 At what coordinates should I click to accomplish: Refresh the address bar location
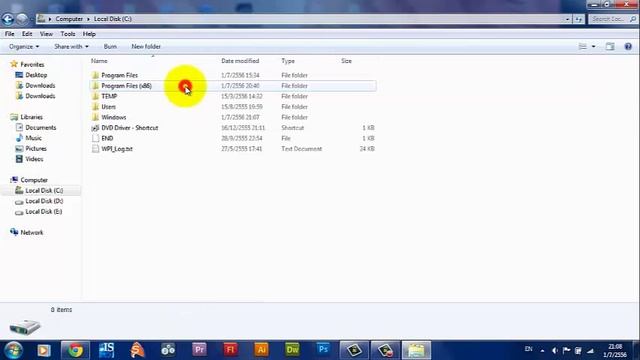pos(579,19)
